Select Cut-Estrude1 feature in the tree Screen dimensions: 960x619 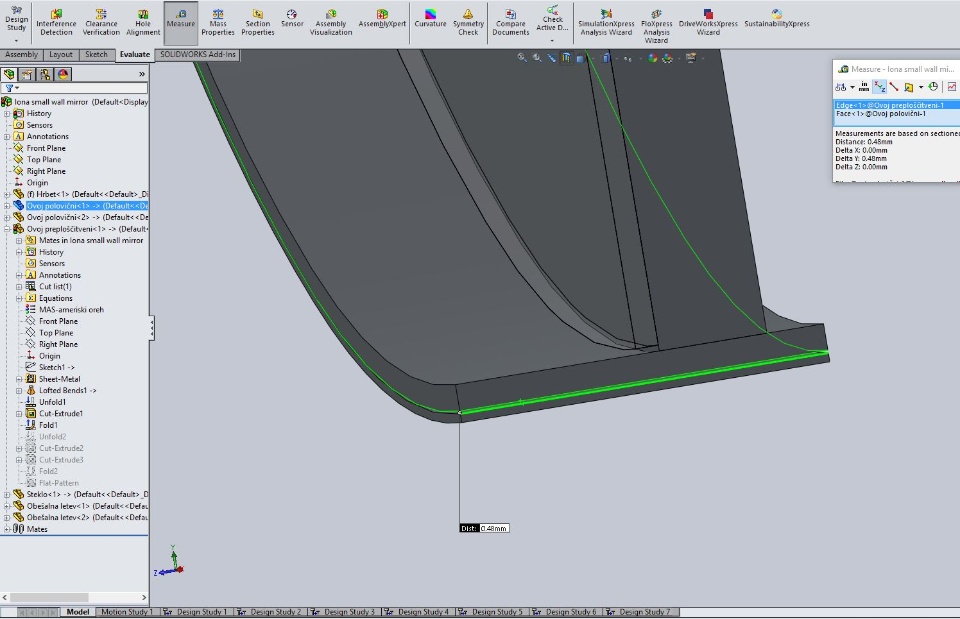[x=60, y=414]
